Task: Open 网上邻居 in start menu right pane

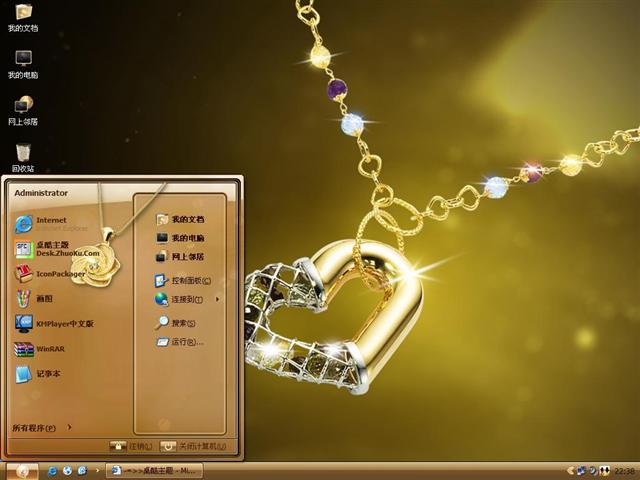Action: pos(180,257)
